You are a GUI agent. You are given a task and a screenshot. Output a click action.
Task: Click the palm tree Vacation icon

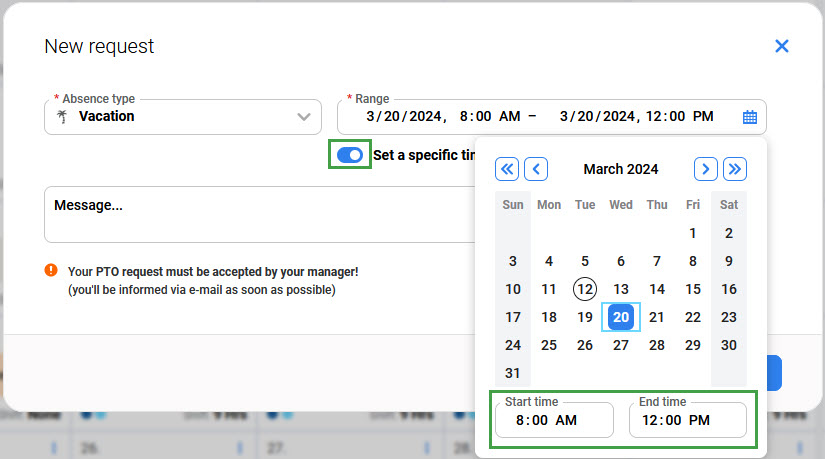[62, 117]
